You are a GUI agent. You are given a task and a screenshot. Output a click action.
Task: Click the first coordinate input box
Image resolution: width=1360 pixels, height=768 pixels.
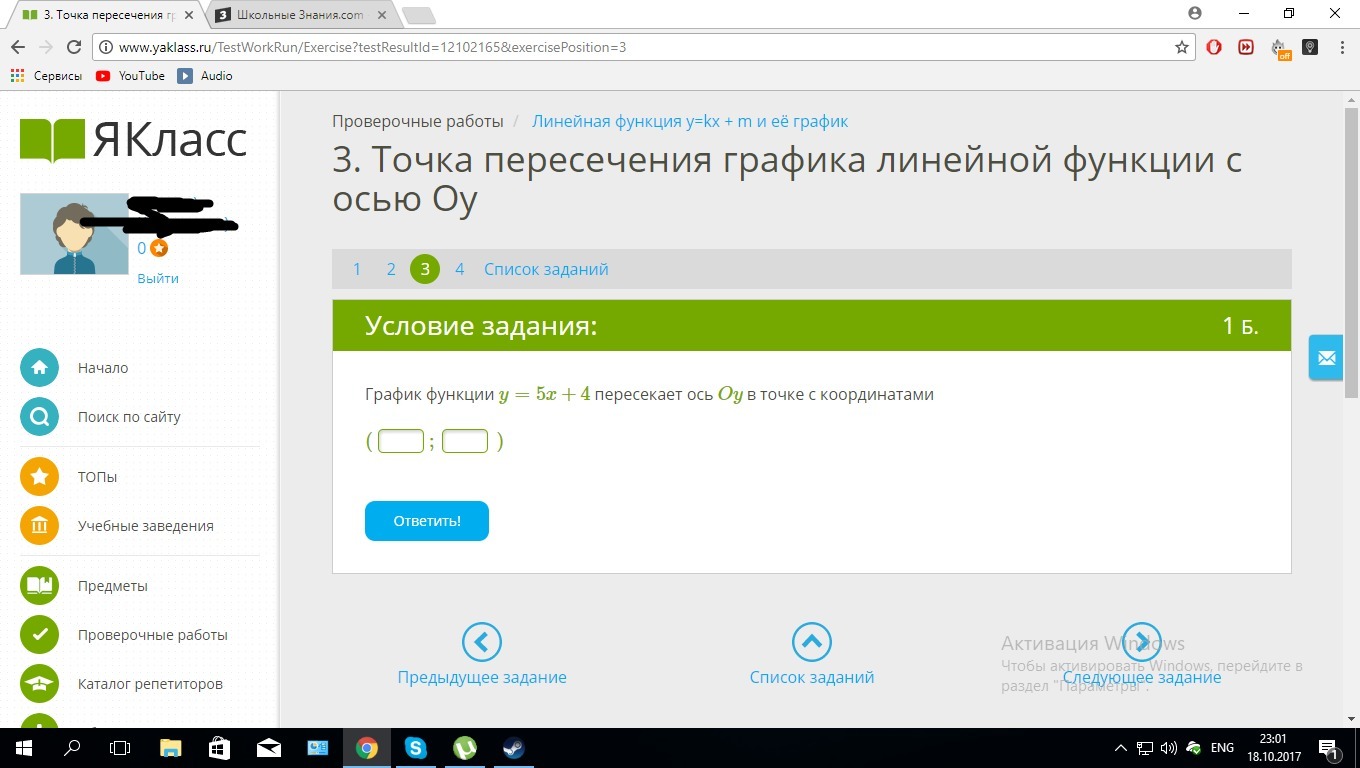(x=401, y=441)
